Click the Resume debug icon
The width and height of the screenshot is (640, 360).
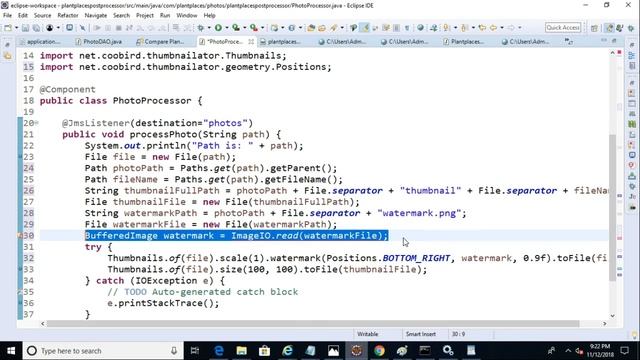(97, 28)
